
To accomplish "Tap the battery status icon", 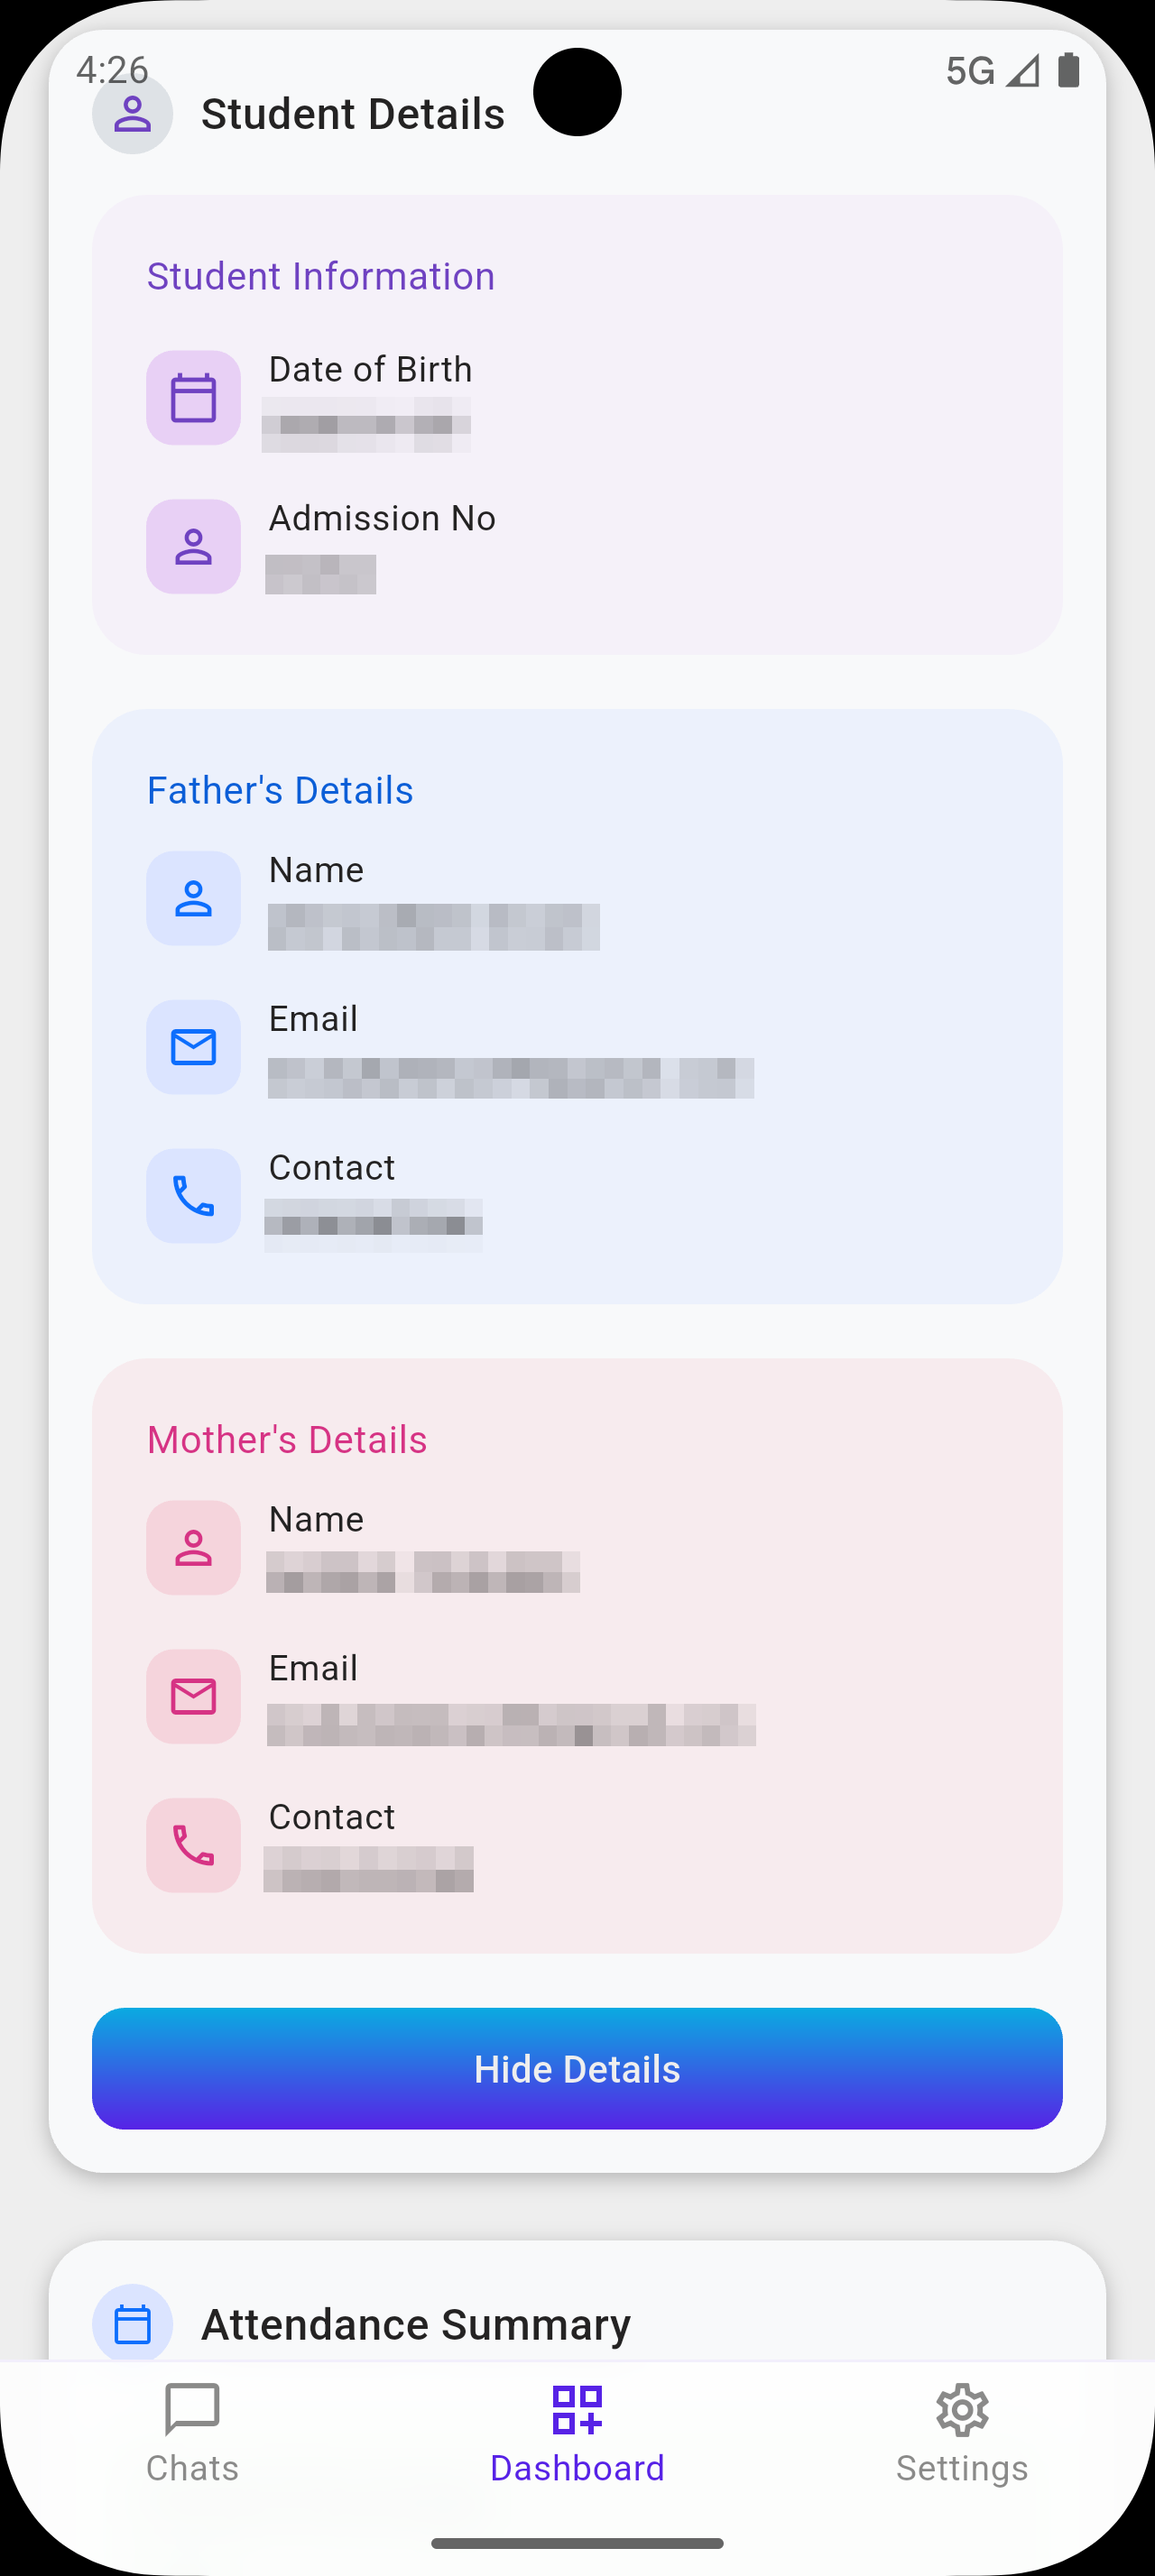I will (x=1068, y=71).
